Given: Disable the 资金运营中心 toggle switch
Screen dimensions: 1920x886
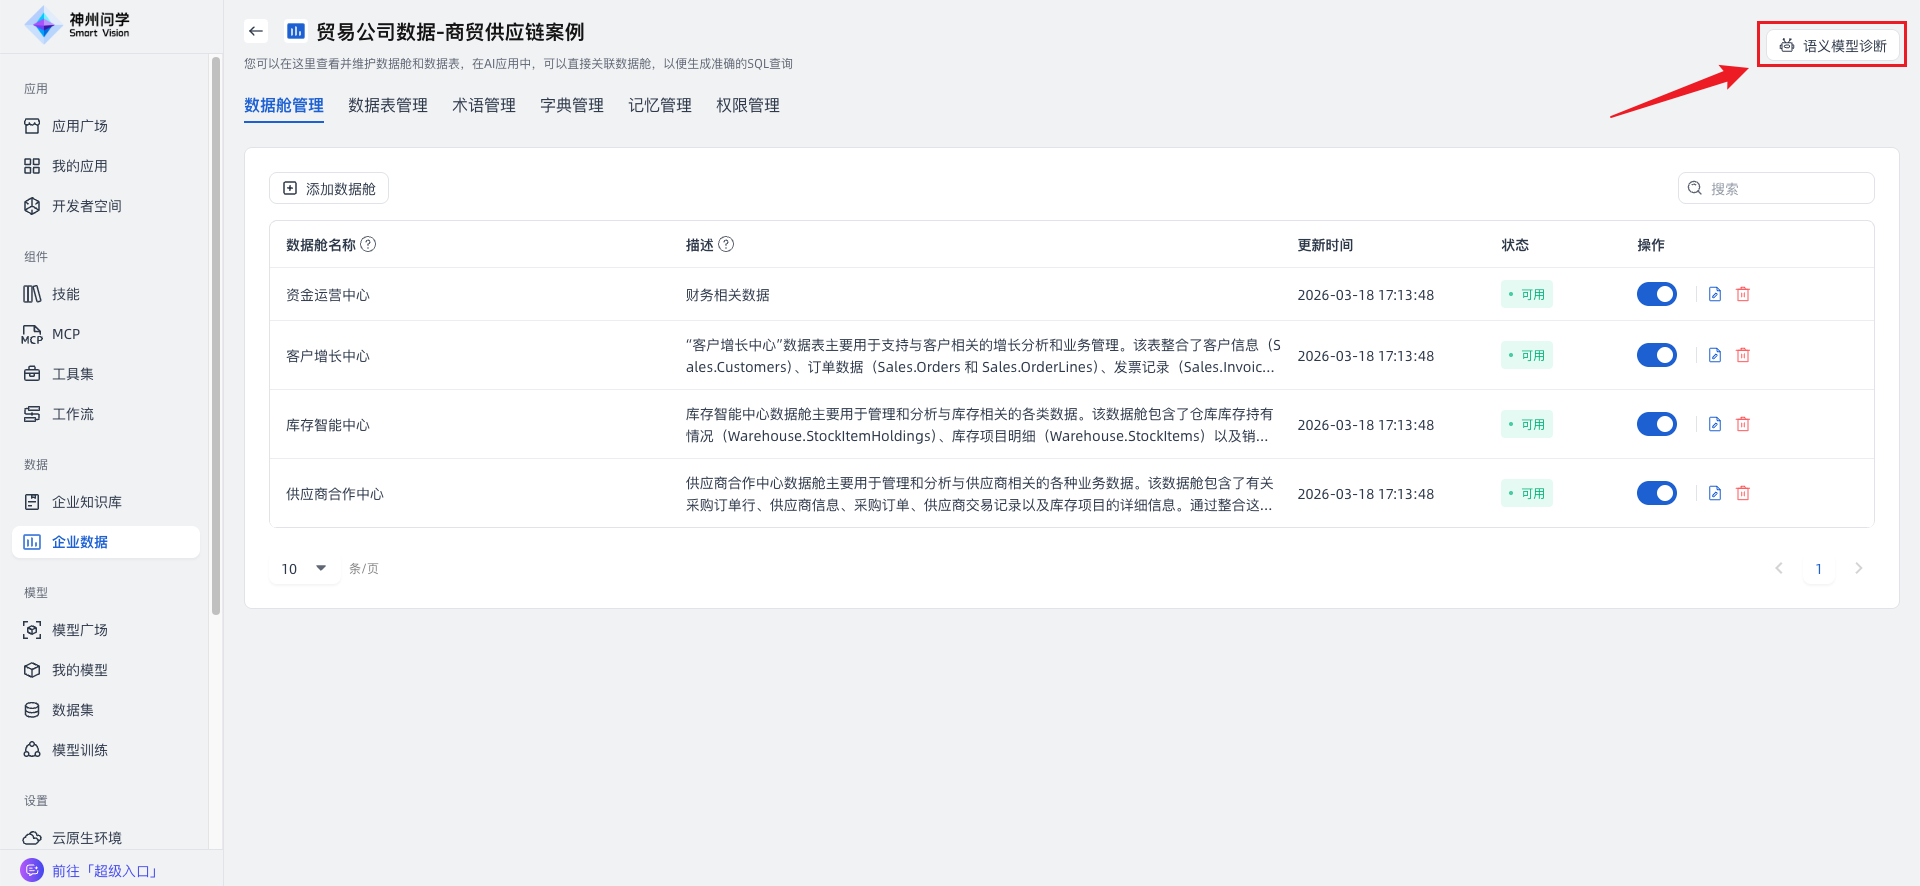Looking at the screenshot, I should (x=1656, y=294).
